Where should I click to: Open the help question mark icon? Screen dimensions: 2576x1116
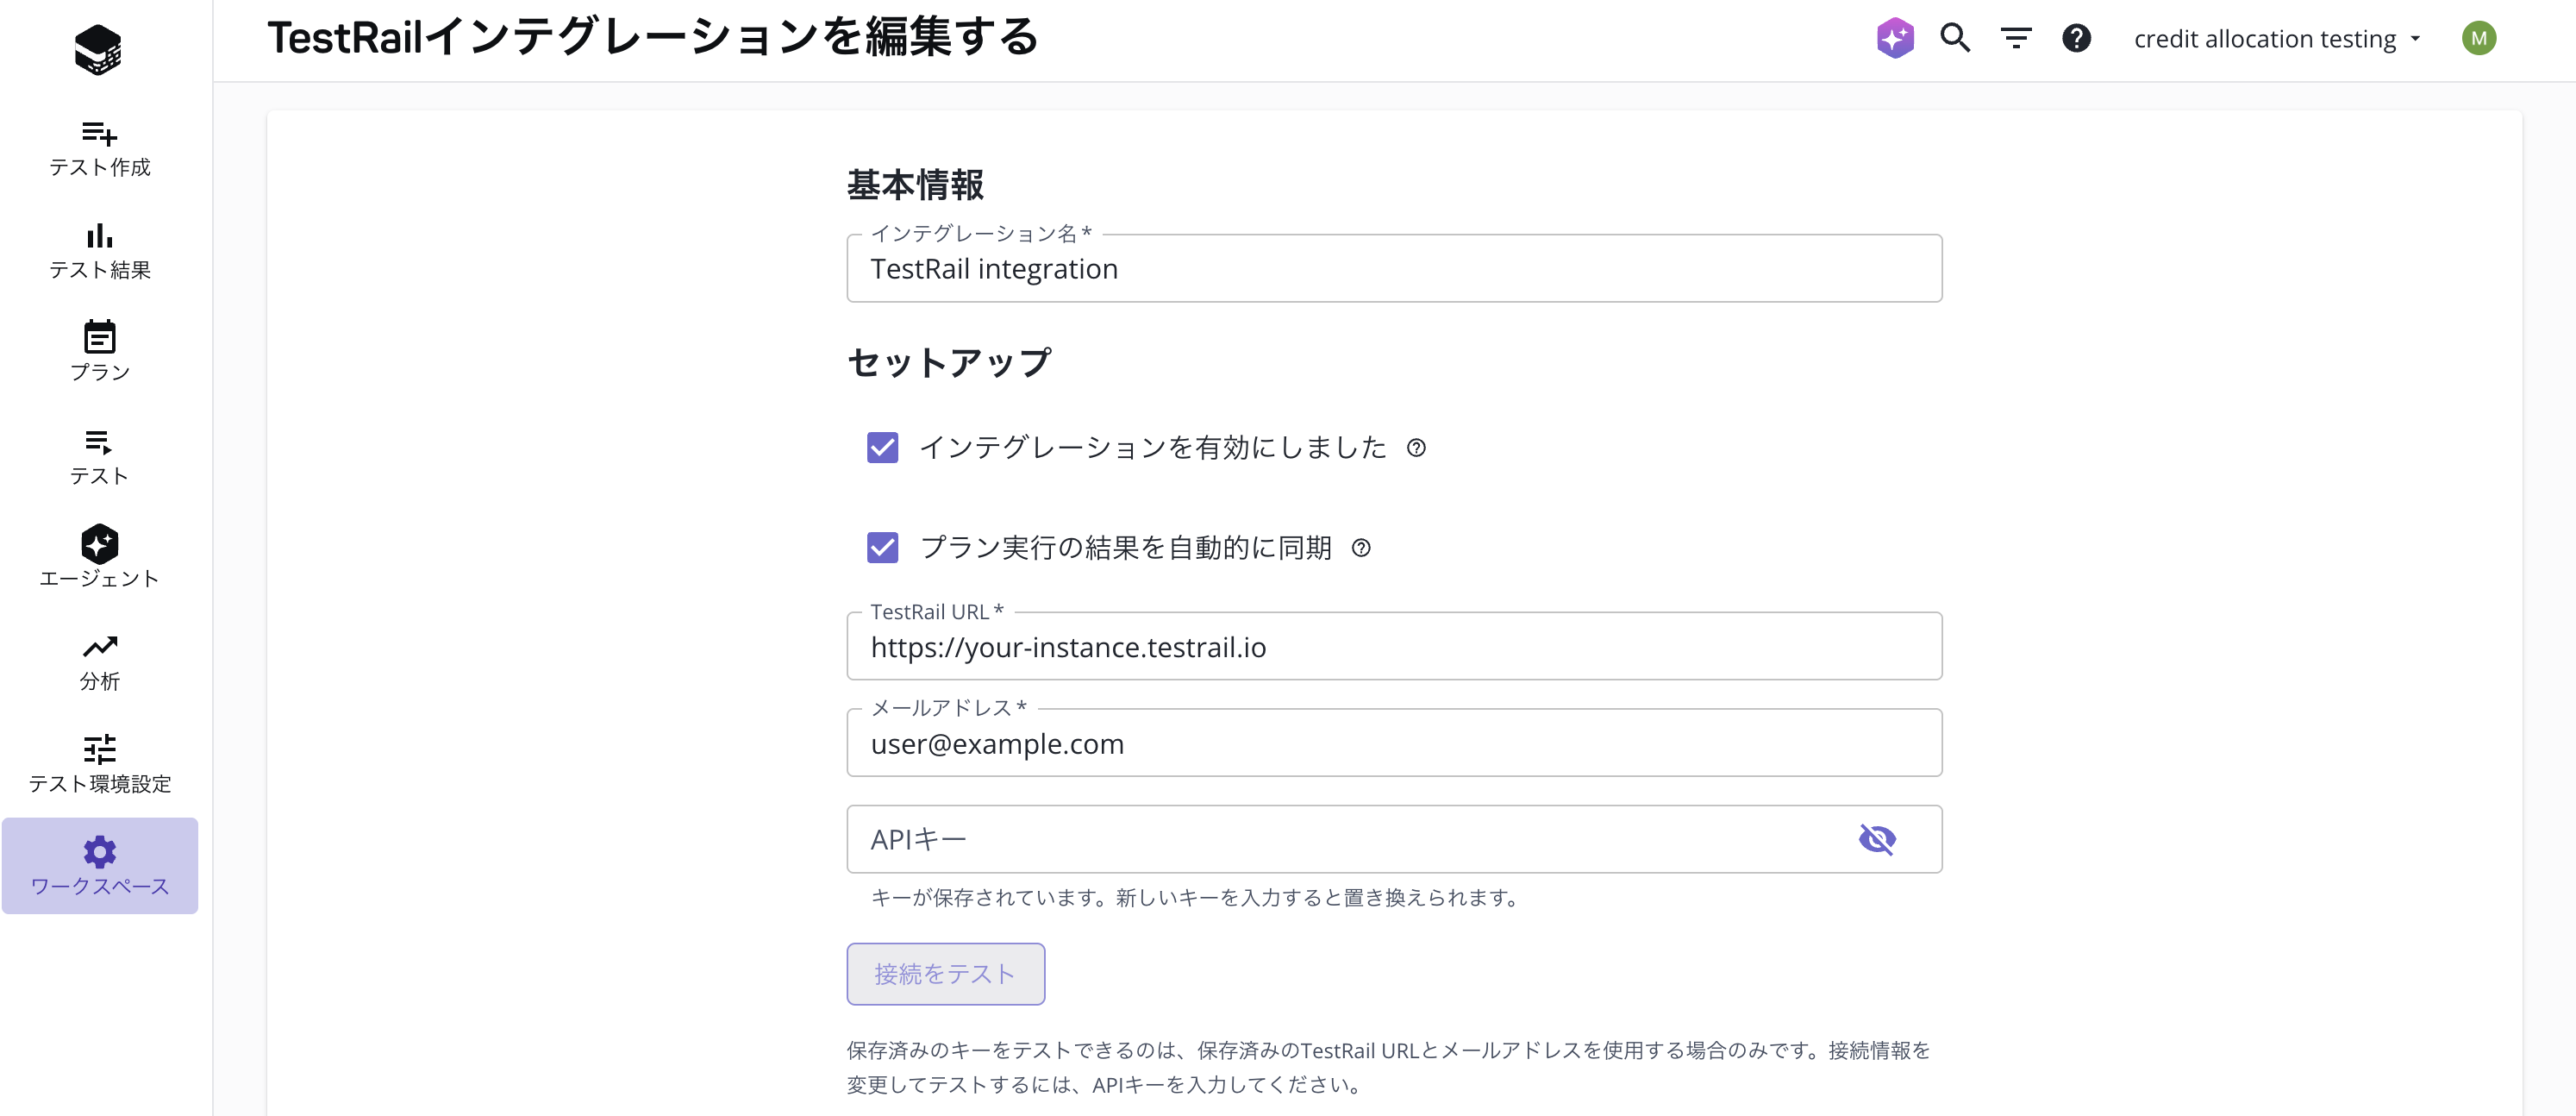pos(2077,38)
